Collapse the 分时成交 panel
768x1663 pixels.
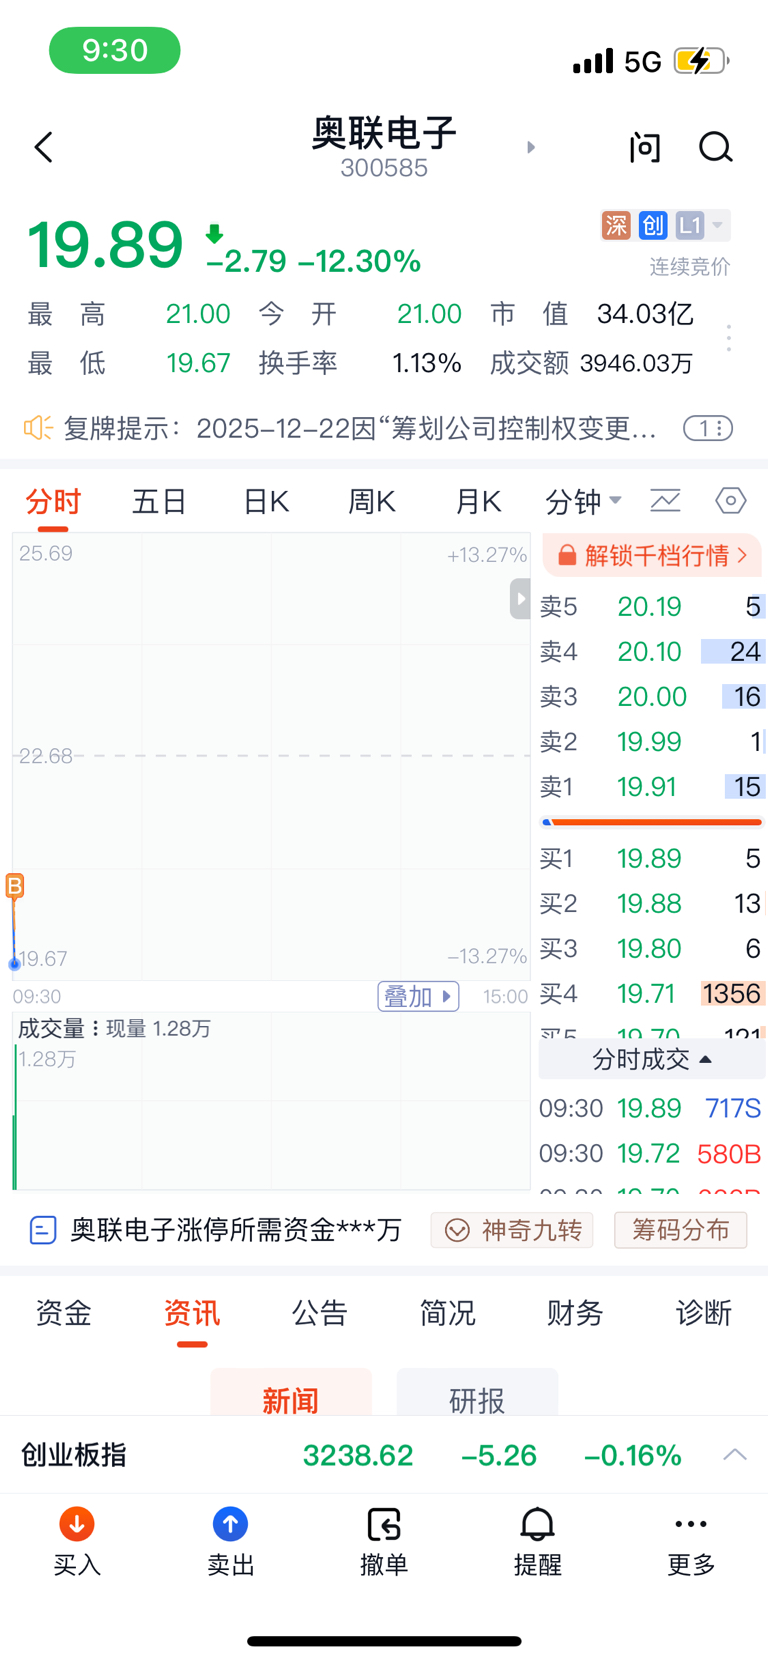[x=652, y=1059]
